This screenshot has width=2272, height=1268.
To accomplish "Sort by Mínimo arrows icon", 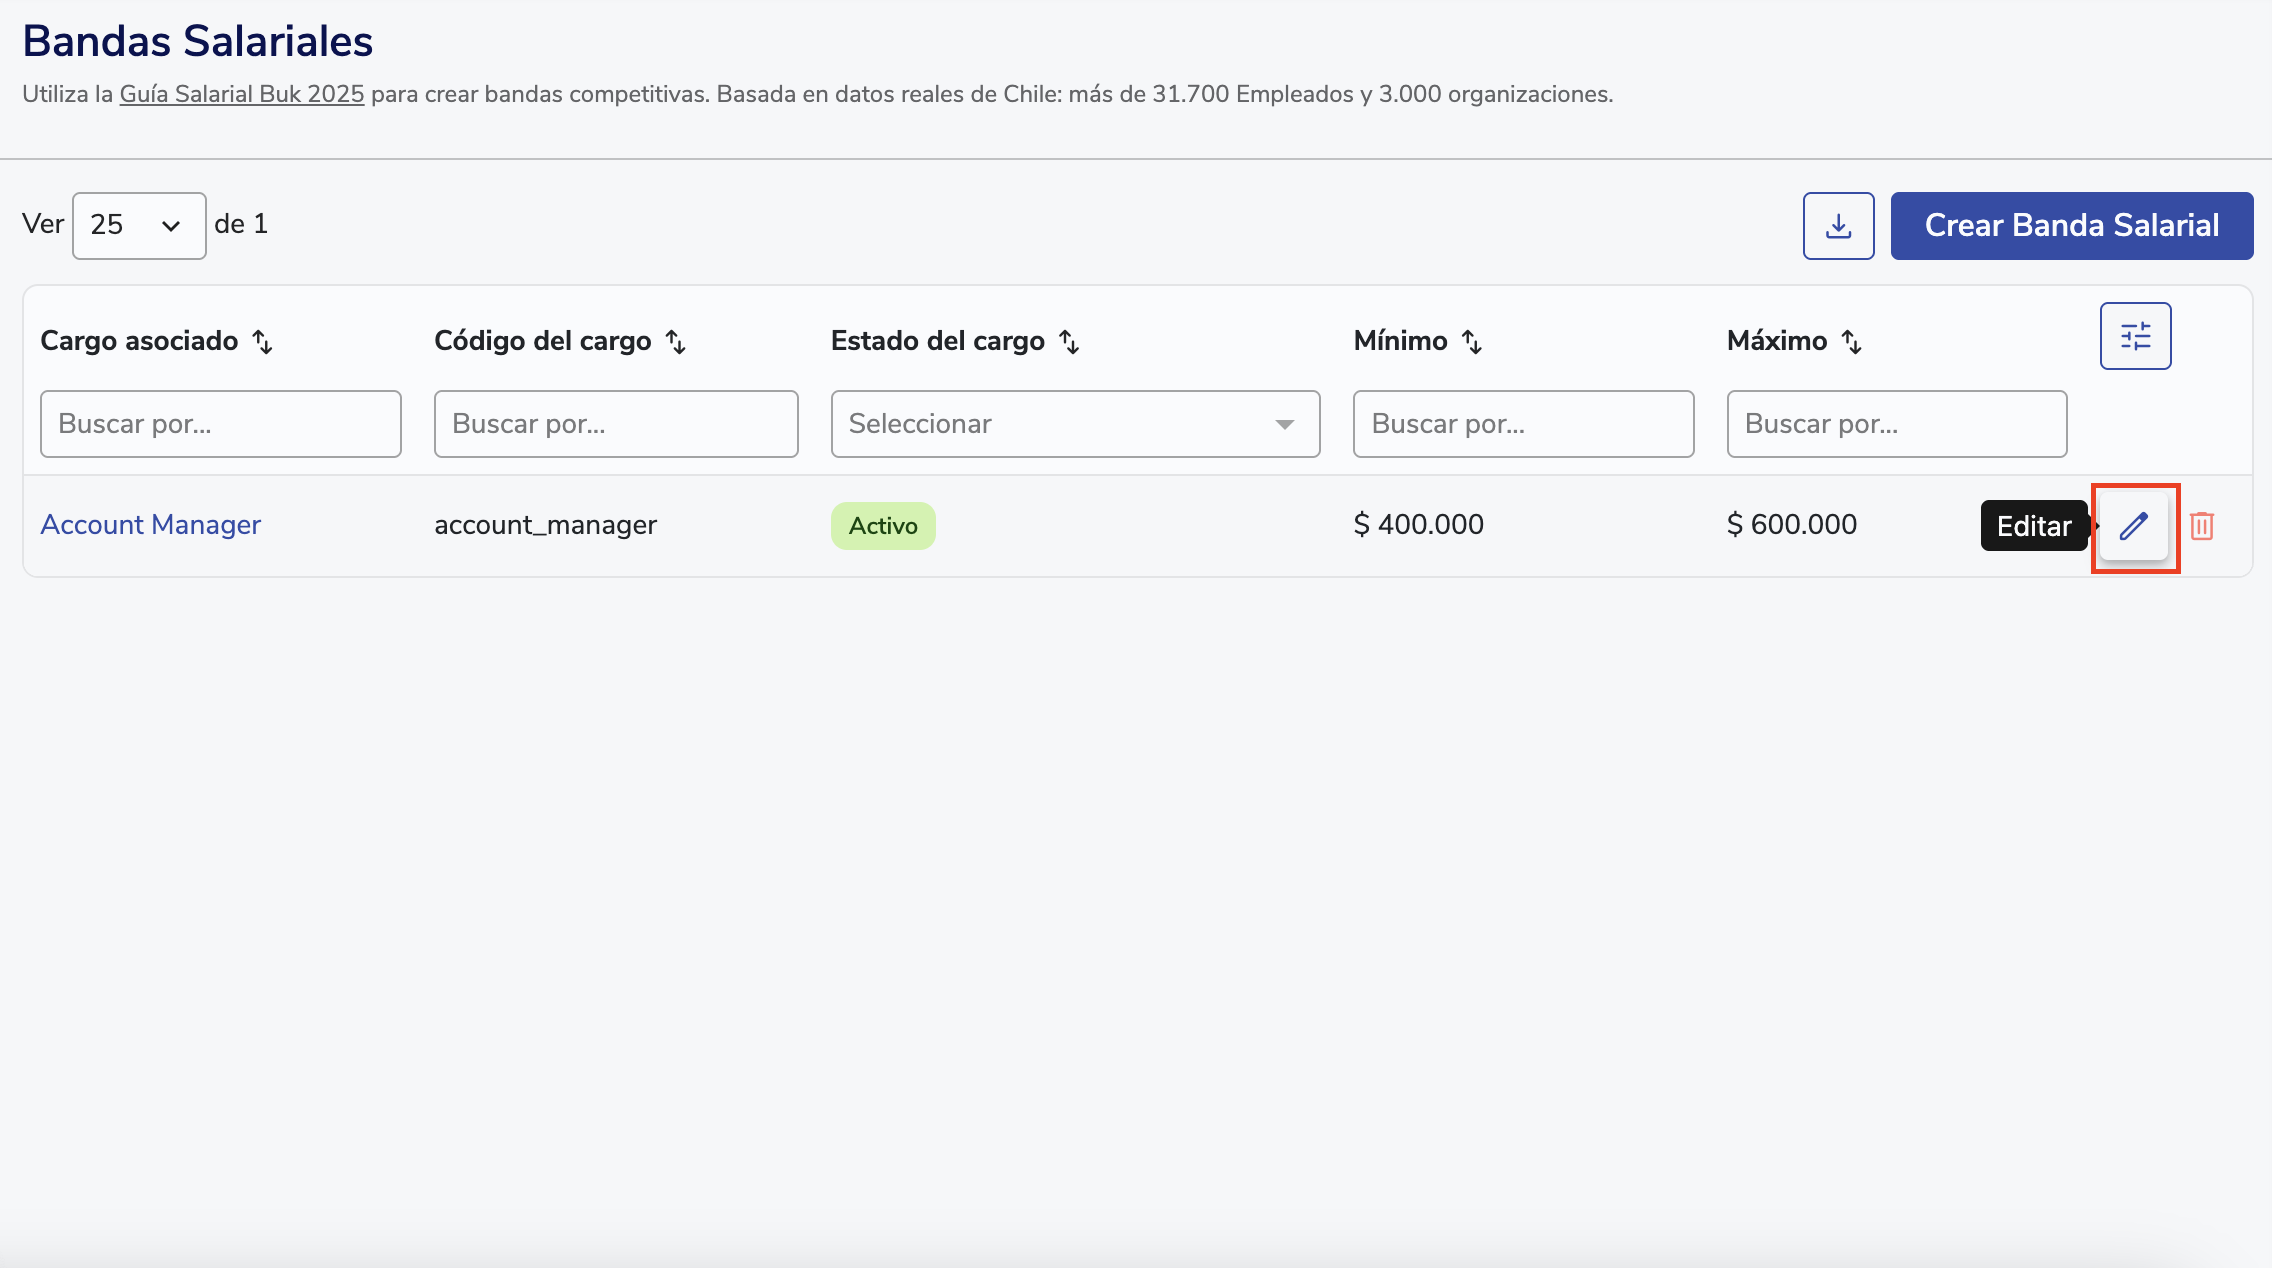I will pos(1471,342).
